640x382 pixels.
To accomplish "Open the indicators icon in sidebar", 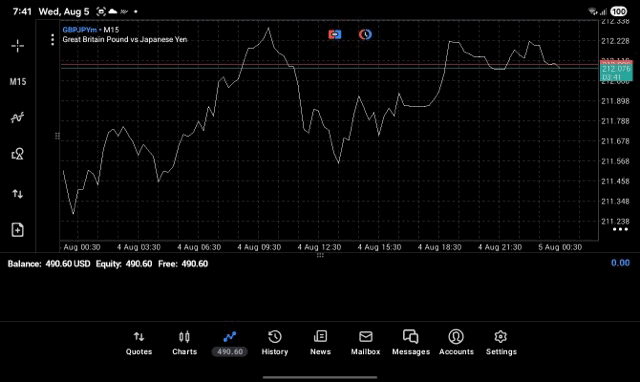I will [x=18, y=118].
